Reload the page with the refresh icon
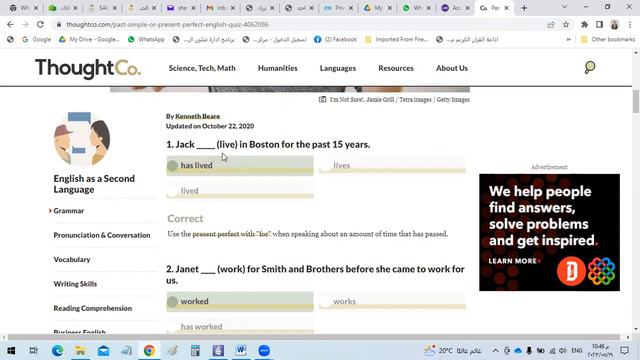This screenshot has width=640, height=360. tap(40, 24)
